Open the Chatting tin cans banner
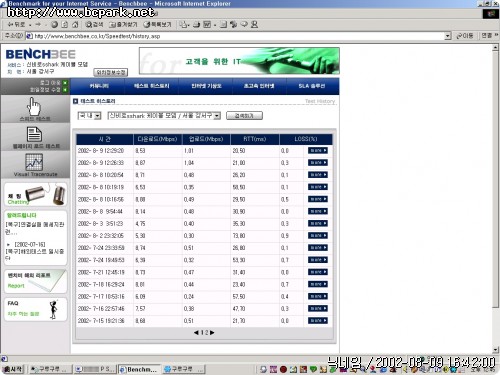The height and width of the screenshot is (375, 500). coord(35,194)
